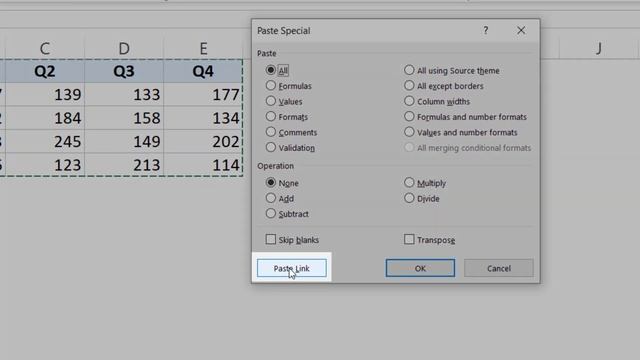Viewport: 640px width, 360px height.
Task: Click cell containing 158
Action: point(124,118)
